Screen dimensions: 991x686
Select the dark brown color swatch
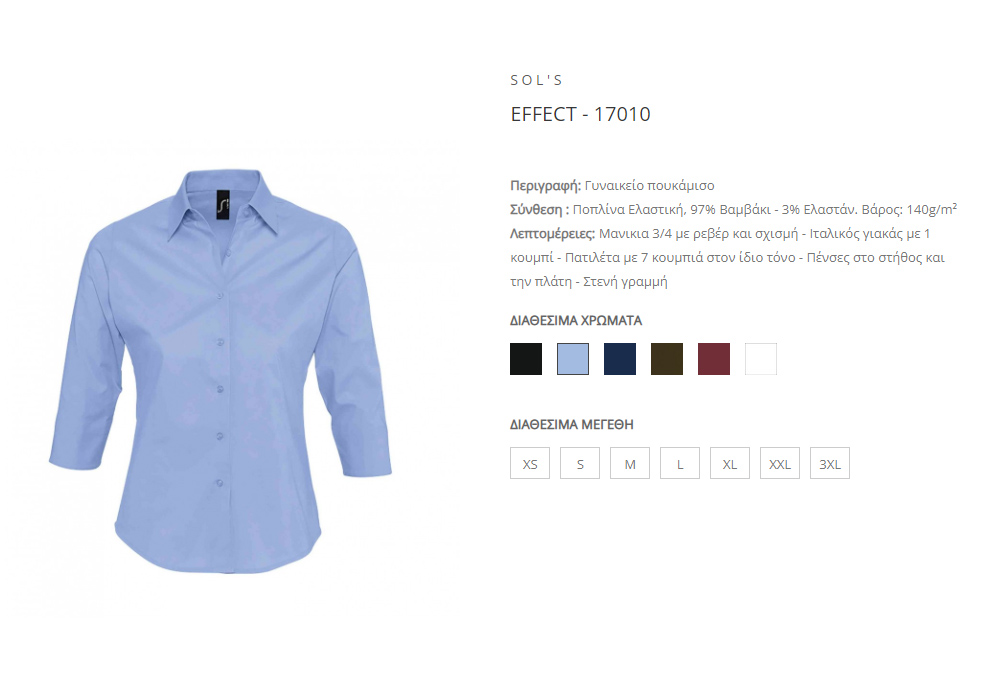(x=667, y=359)
